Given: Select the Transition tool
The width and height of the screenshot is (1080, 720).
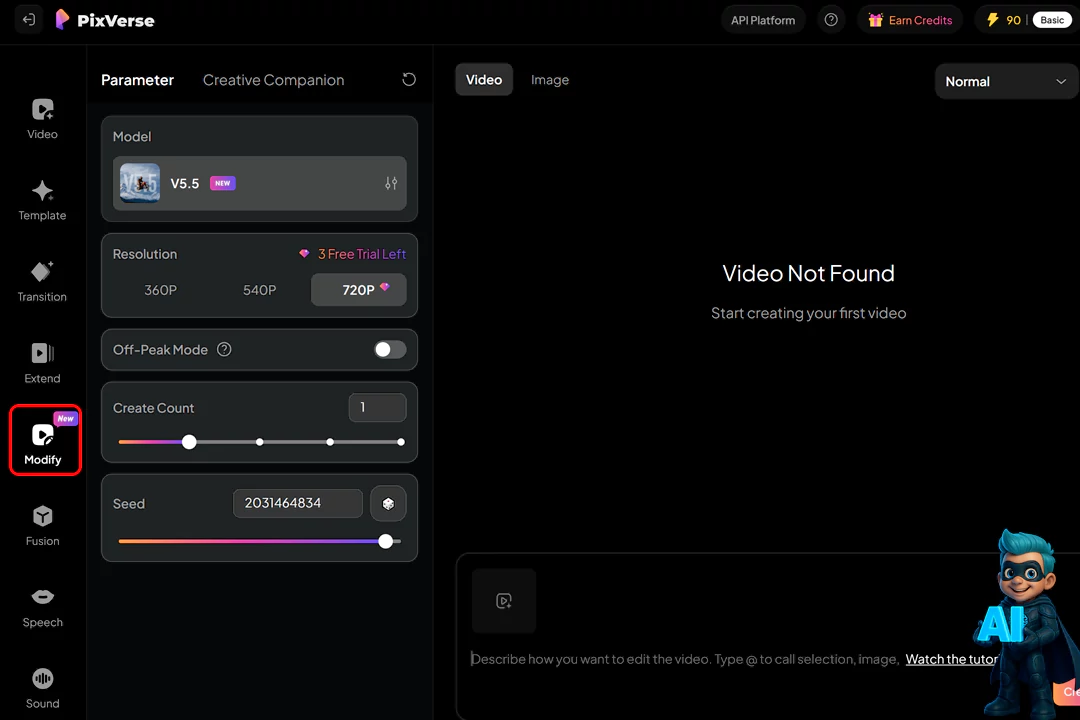Looking at the screenshot, I should click(42, 281).
